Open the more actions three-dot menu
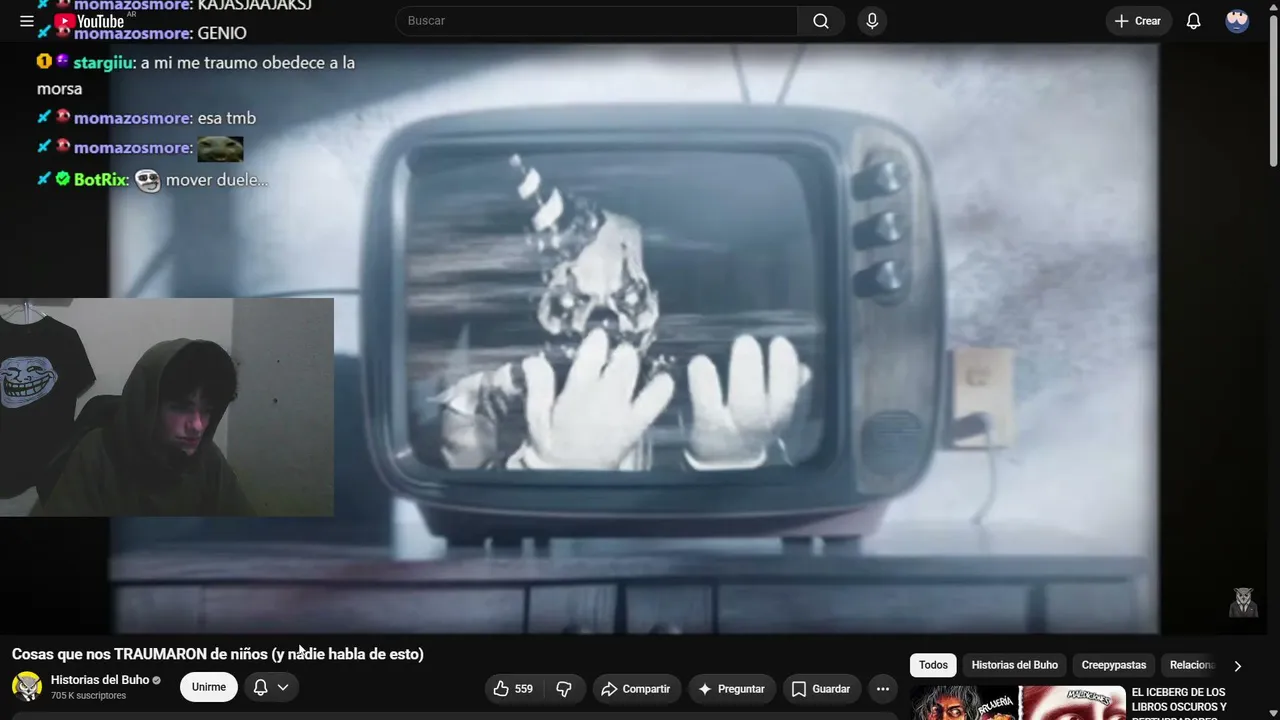The height and width of the screenshot is (720, 1280). tap(882, 689)
